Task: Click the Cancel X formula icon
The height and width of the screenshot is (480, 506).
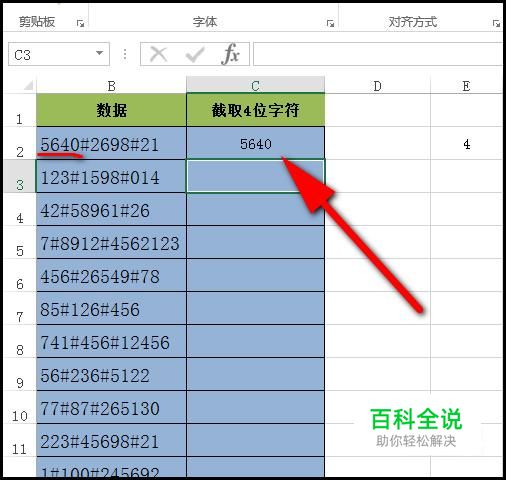Action: pyautogui.click(x=159, y=54)
